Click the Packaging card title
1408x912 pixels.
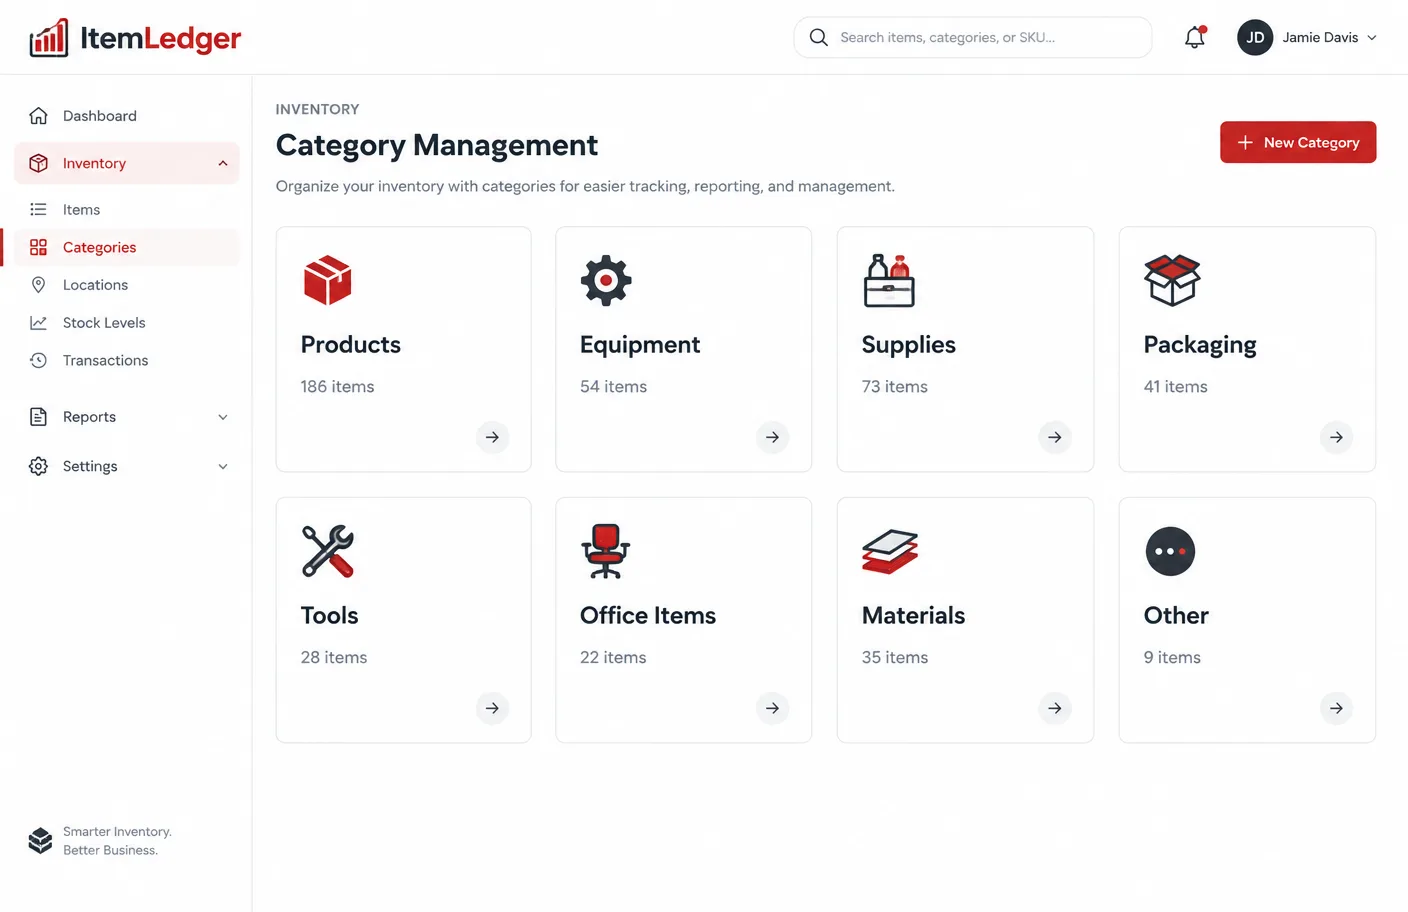pos(1200,345)
